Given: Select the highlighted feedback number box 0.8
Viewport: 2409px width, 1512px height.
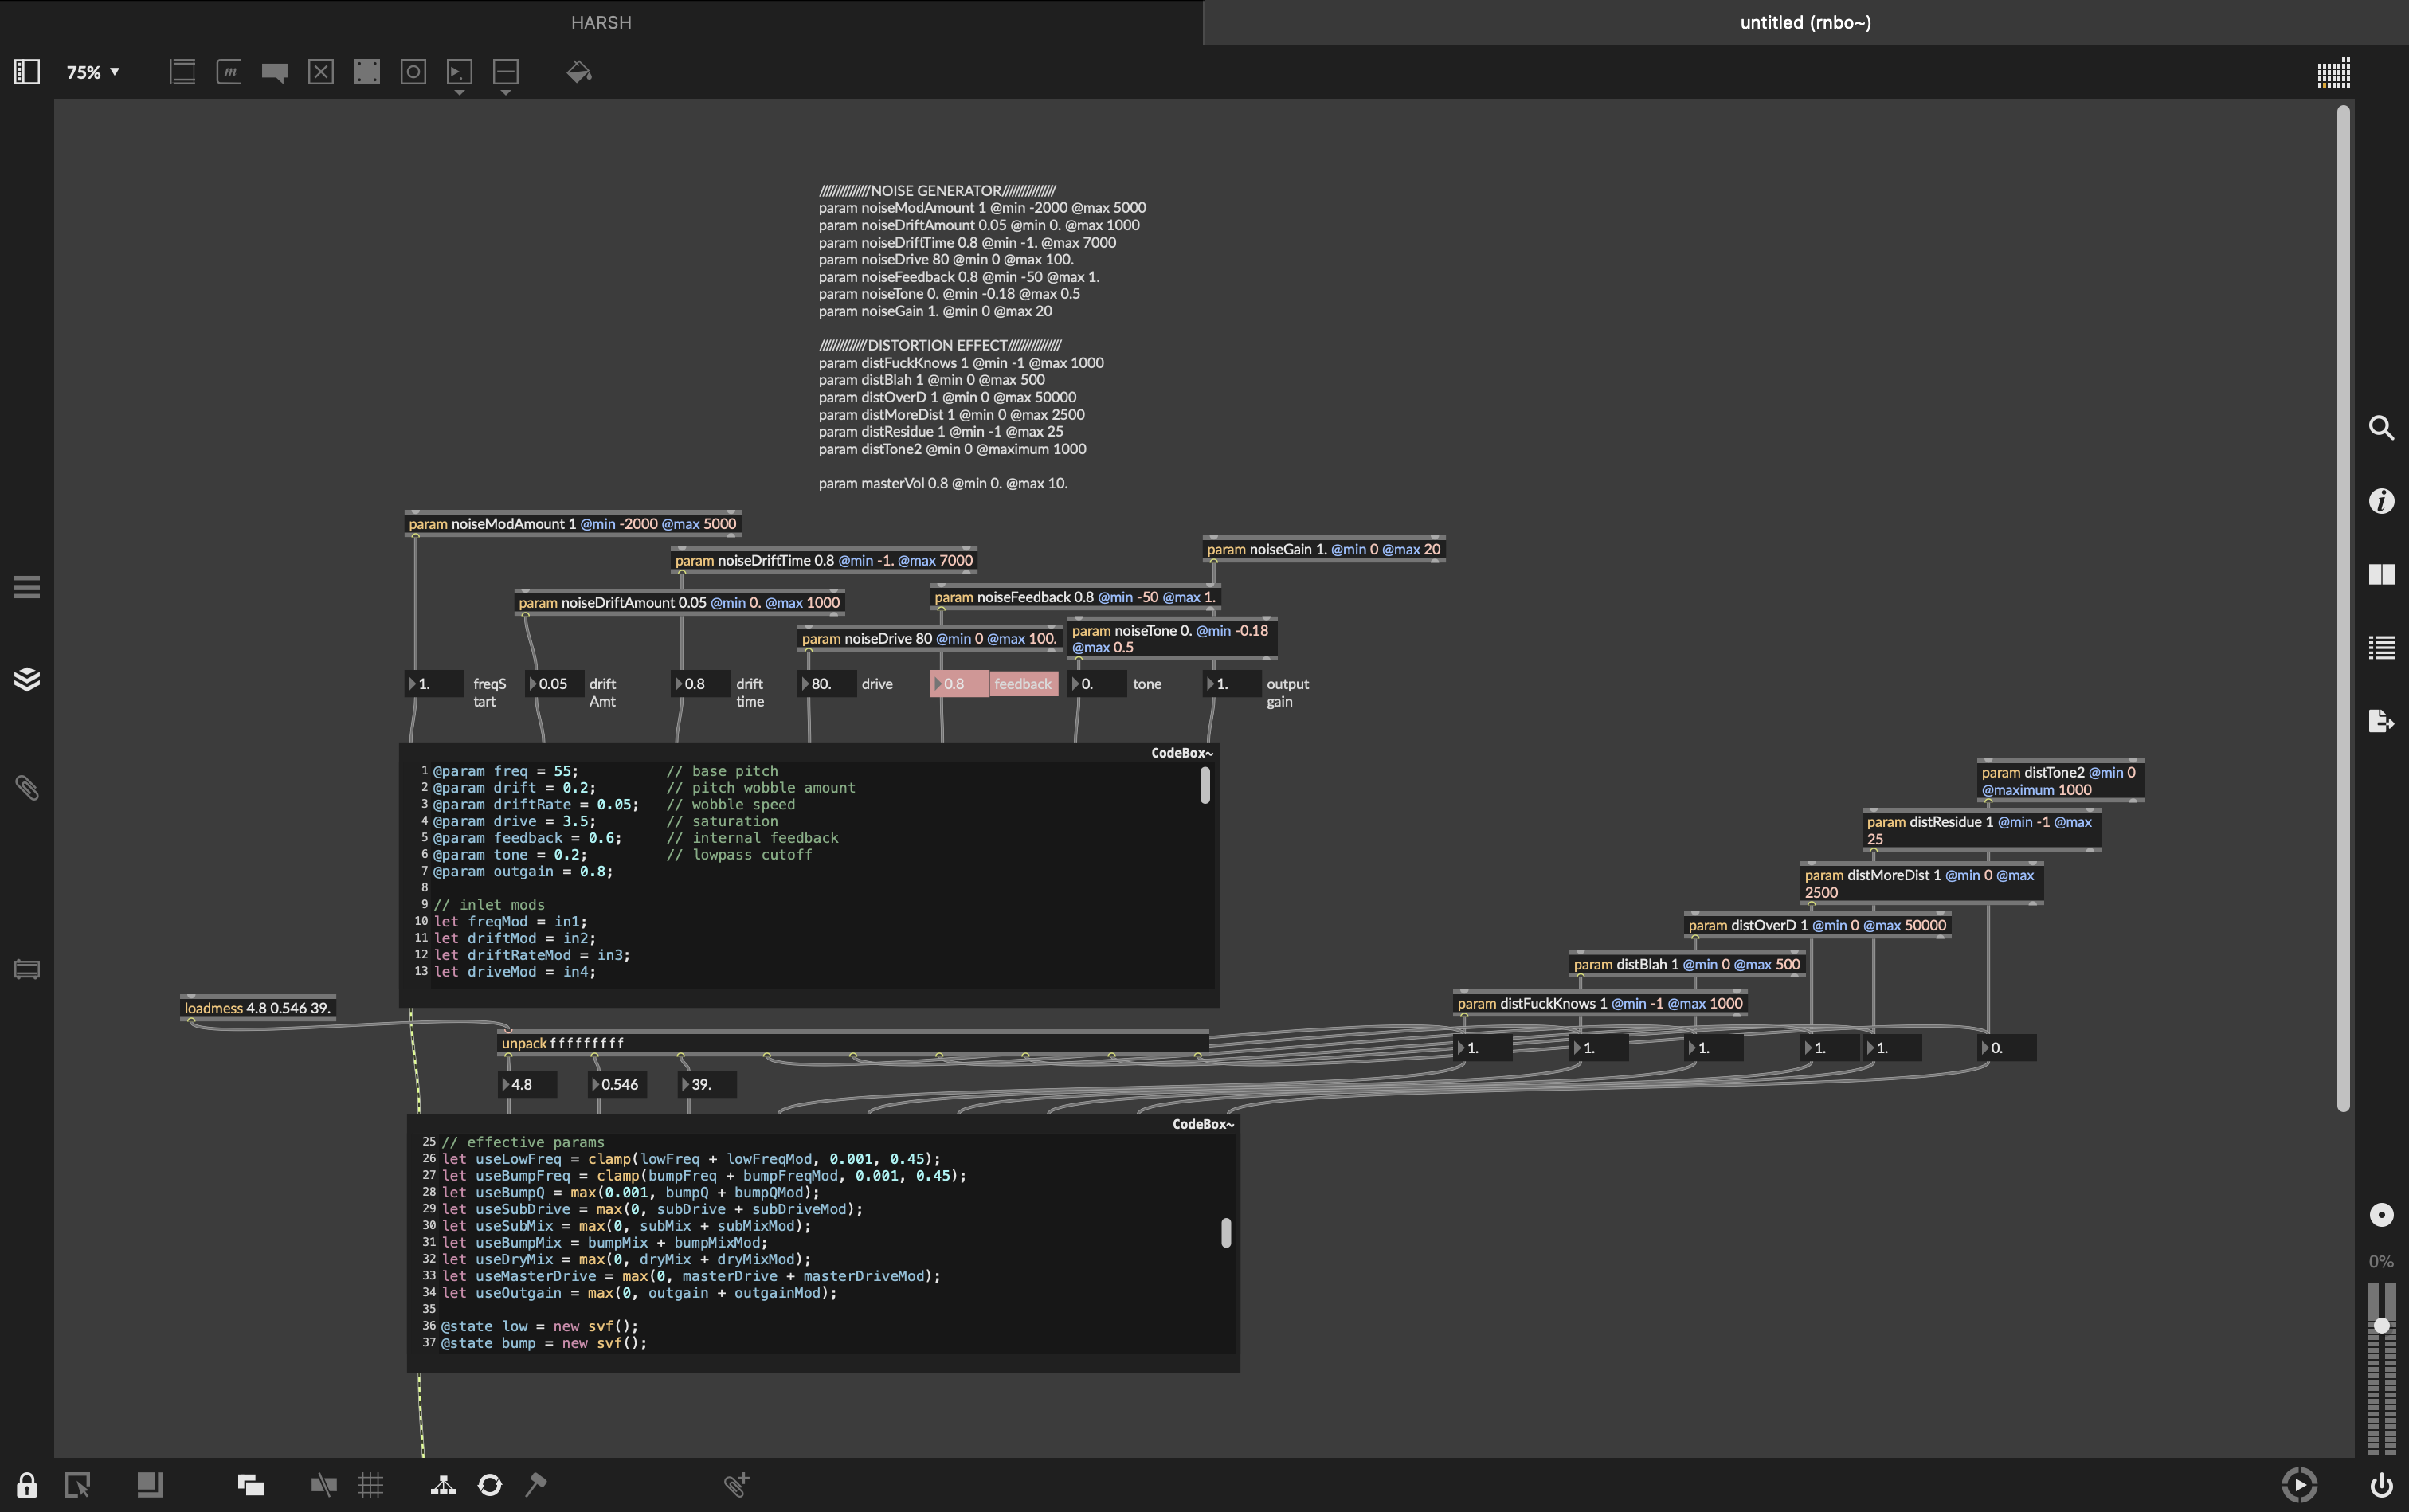Looking at the screenshot, I should coord(959,684).
